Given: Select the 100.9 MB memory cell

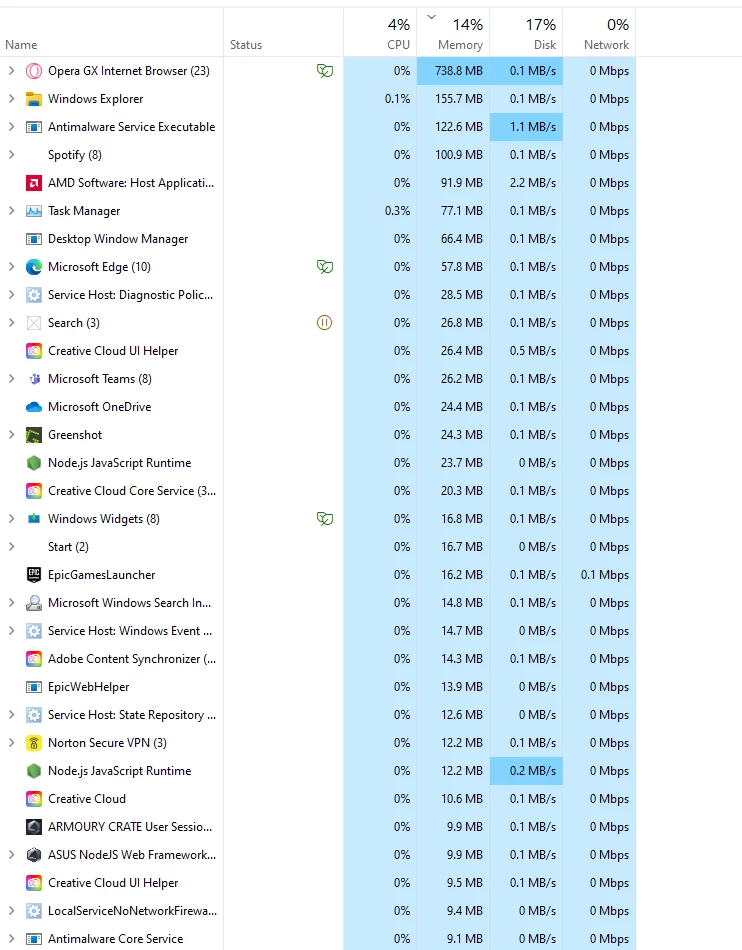Looking at the screenshot, I should 453,154.
